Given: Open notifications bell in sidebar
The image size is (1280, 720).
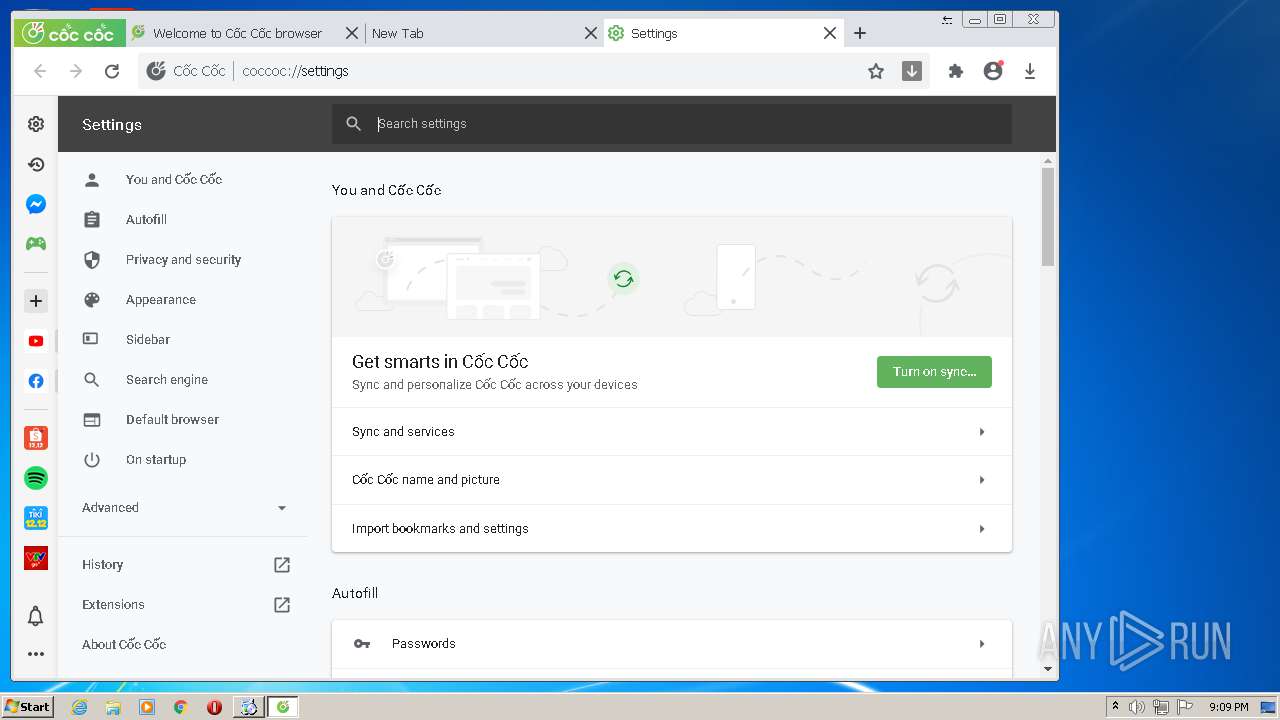Looking at the screenshot, I should click(x=36, y=616).
